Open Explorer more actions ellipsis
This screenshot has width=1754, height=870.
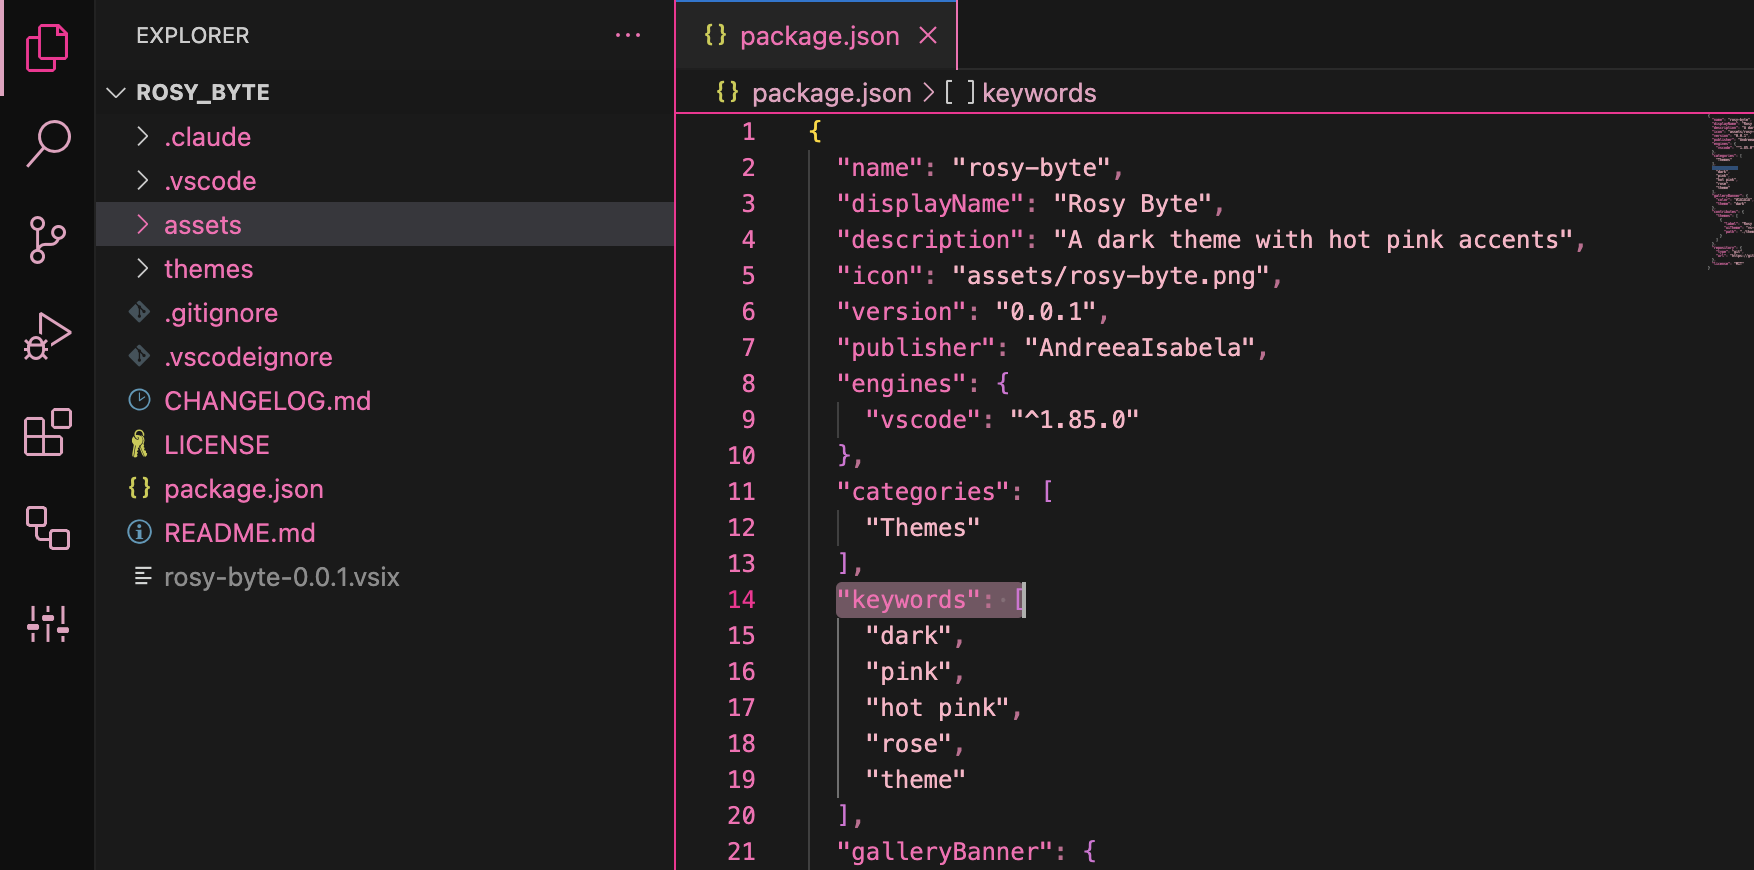(628, 35)
